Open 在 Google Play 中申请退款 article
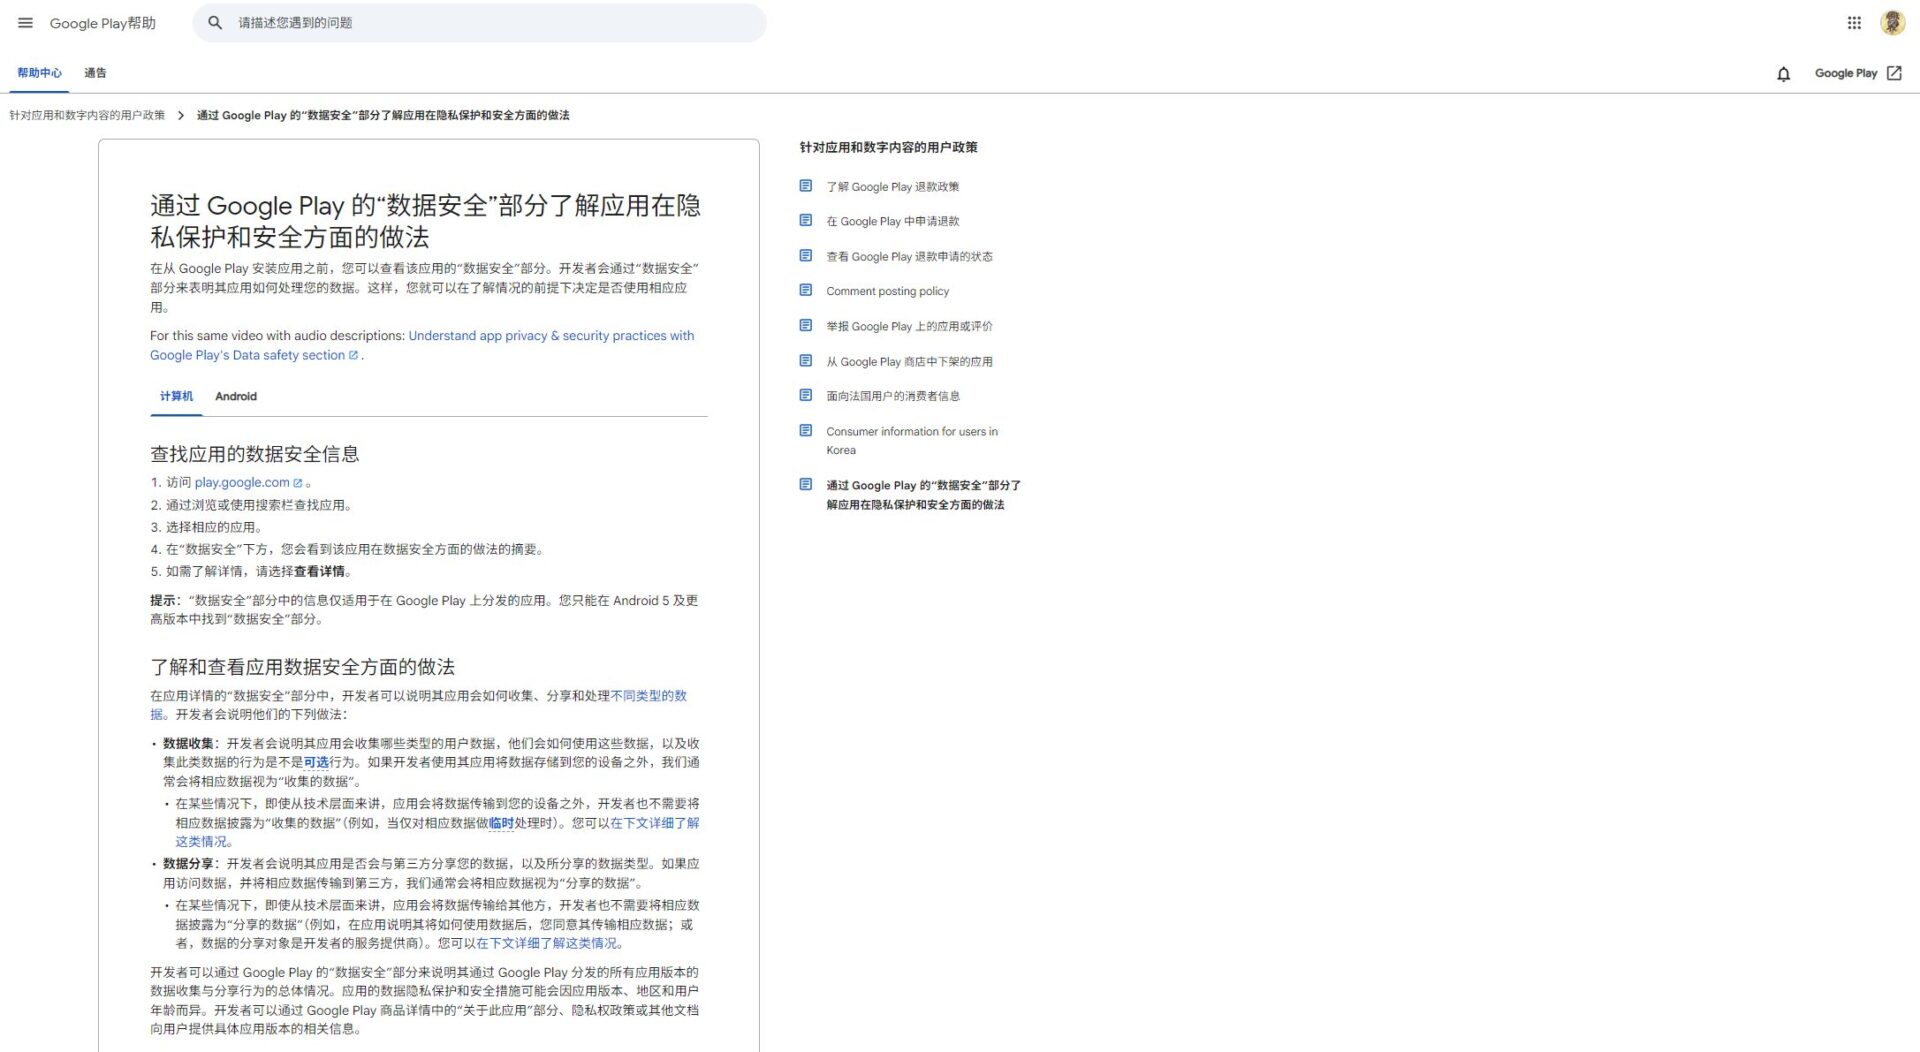Screen dimensions: 1920x1052 click(892, 222)
